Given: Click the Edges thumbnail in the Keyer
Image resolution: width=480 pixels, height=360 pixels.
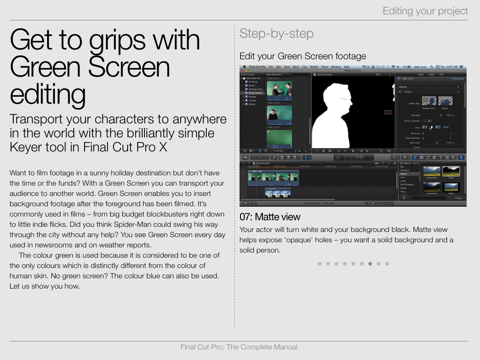Looking at the screenshot, I should coord(445,101).
